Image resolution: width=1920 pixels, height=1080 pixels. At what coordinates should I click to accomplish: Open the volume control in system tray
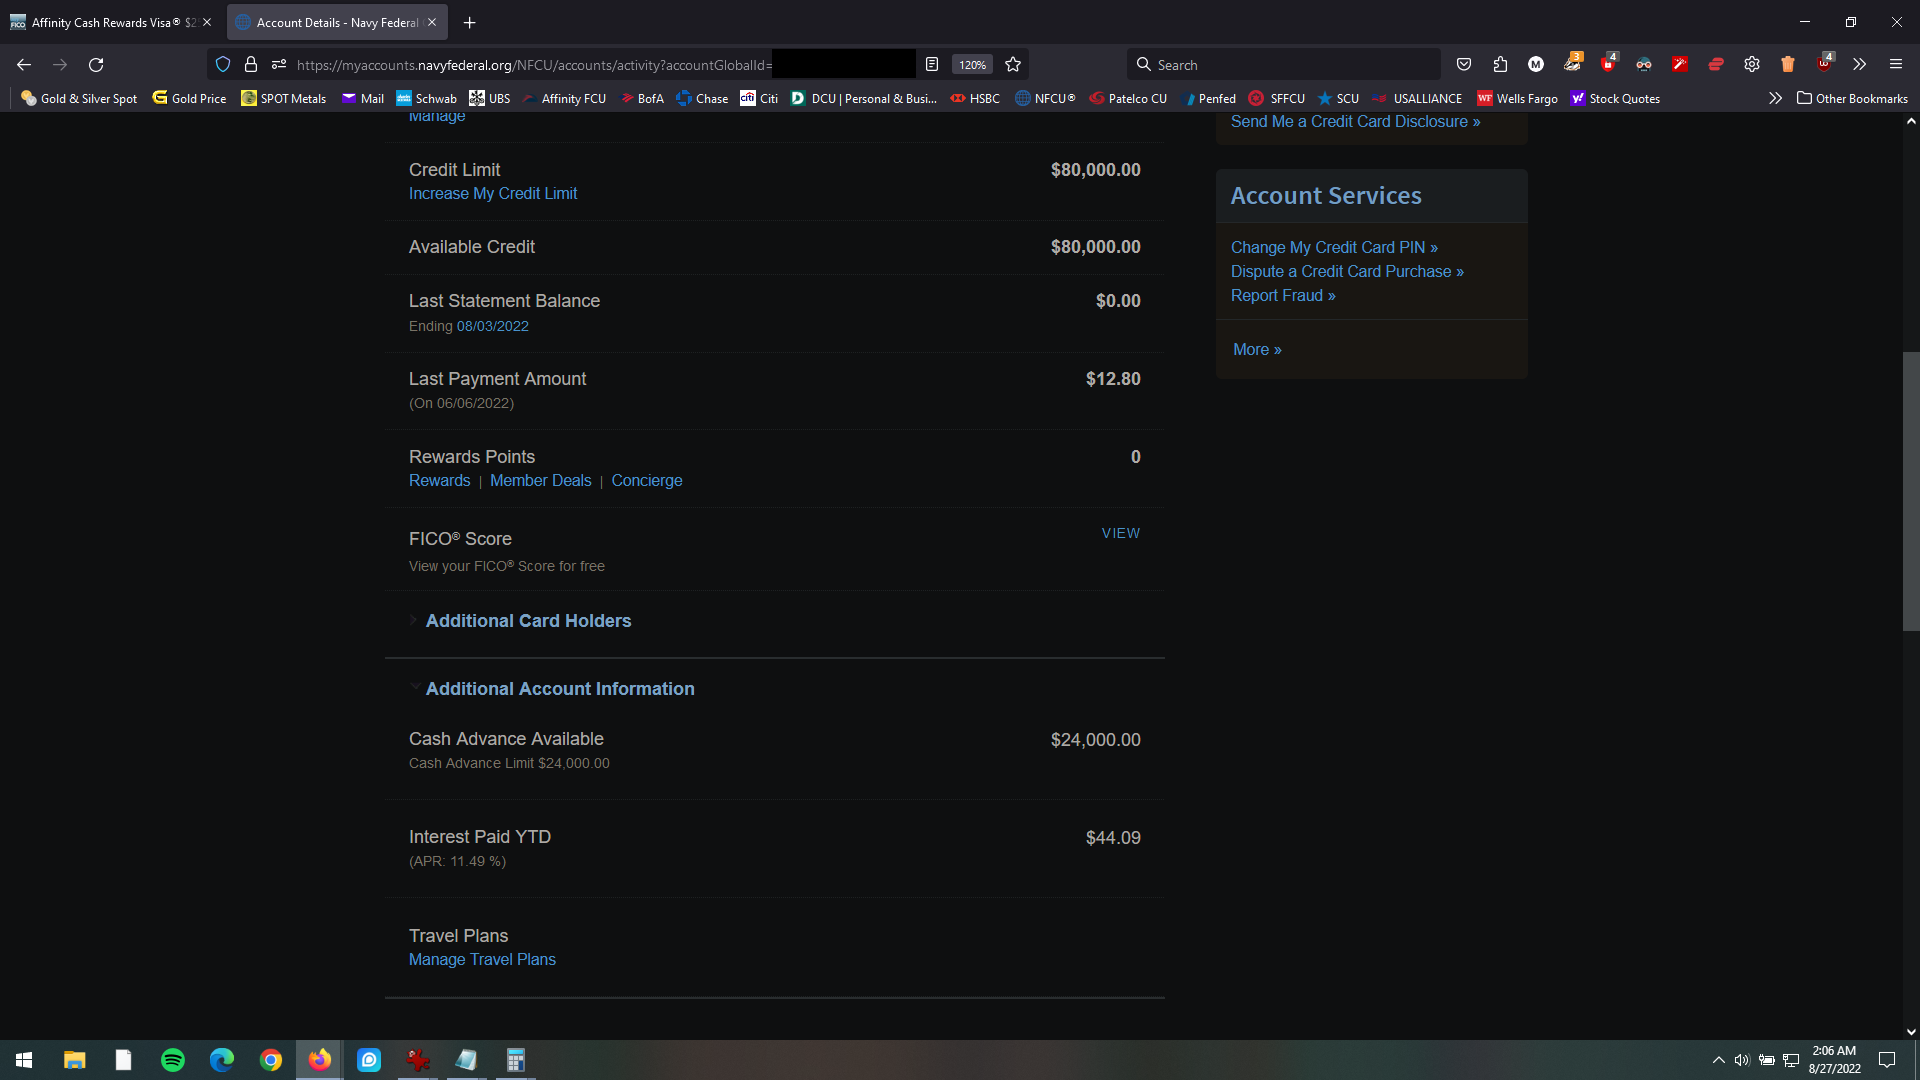(x=1742, y=1060)
